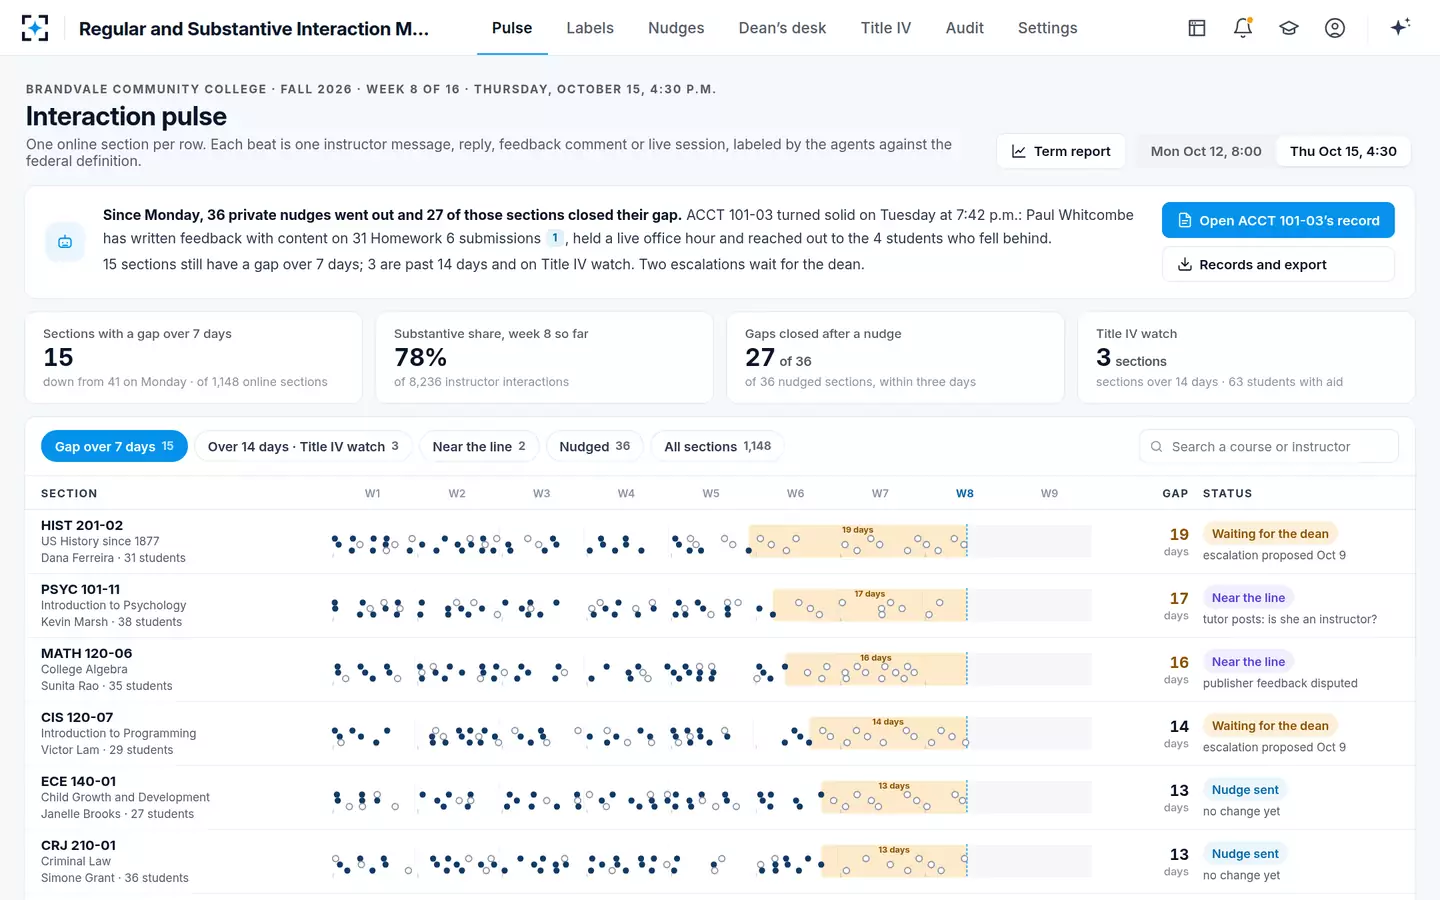Open the Term report

(1061, 151)
